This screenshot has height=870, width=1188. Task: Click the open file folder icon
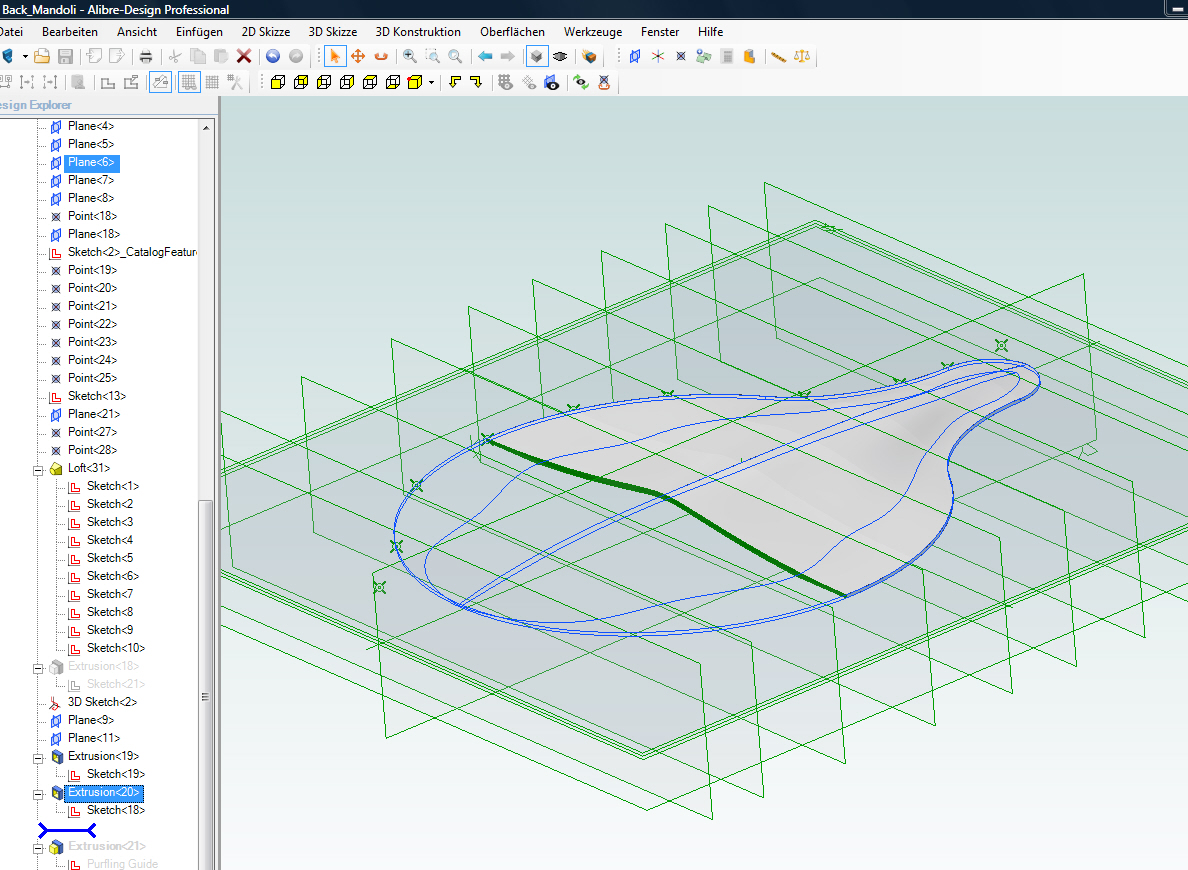pyautogui.click(x=42, y=56)
